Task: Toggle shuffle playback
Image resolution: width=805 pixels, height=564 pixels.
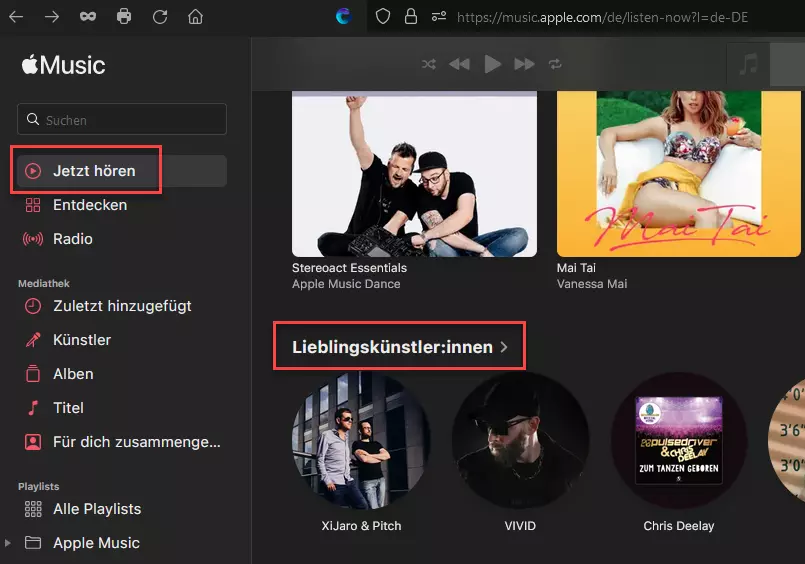Action: click(x=429, y=64)
